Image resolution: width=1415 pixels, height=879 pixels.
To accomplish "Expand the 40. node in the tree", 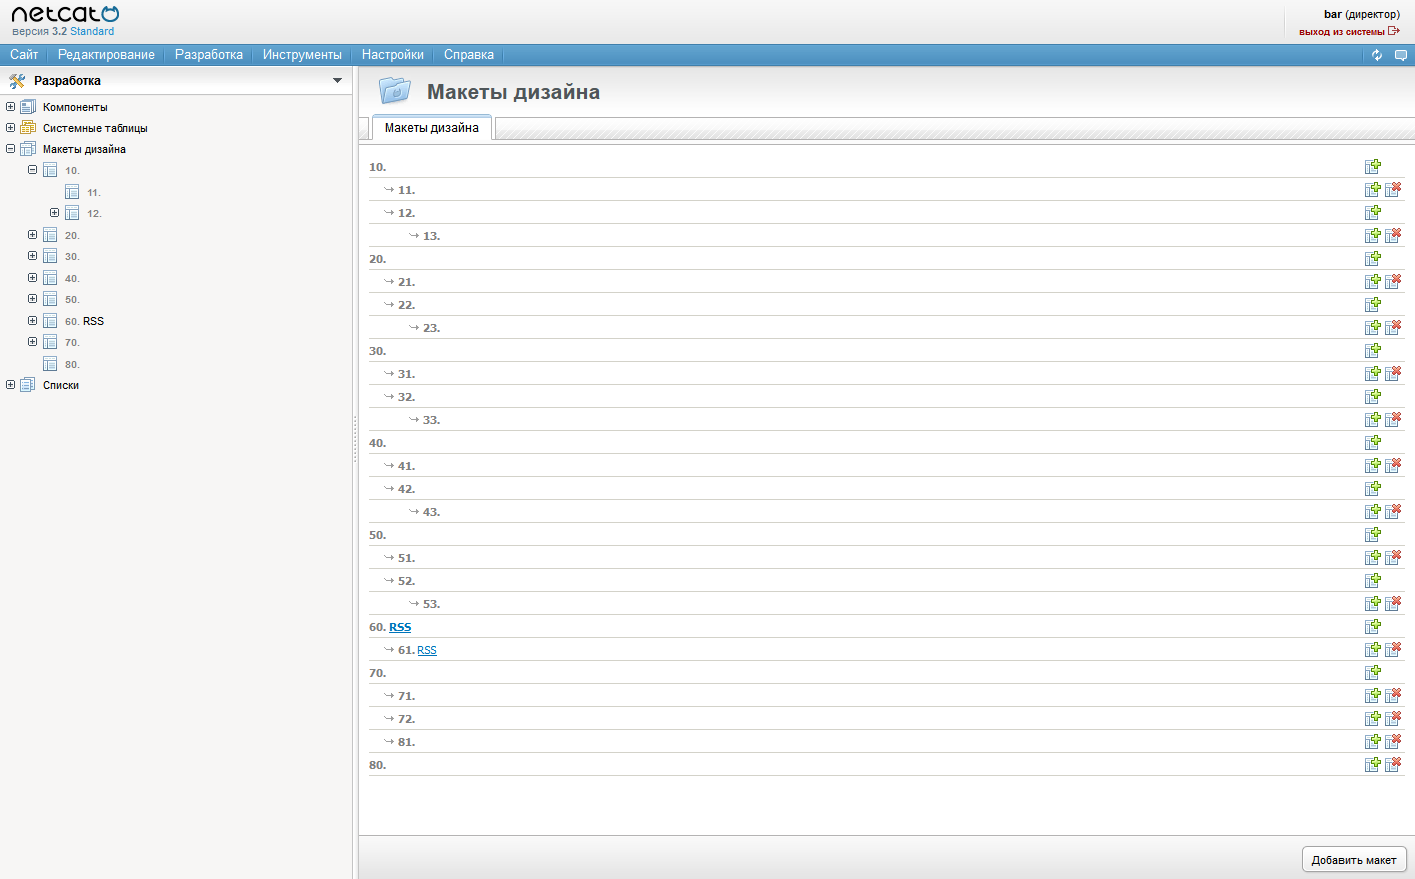I will tap(33, 278).
